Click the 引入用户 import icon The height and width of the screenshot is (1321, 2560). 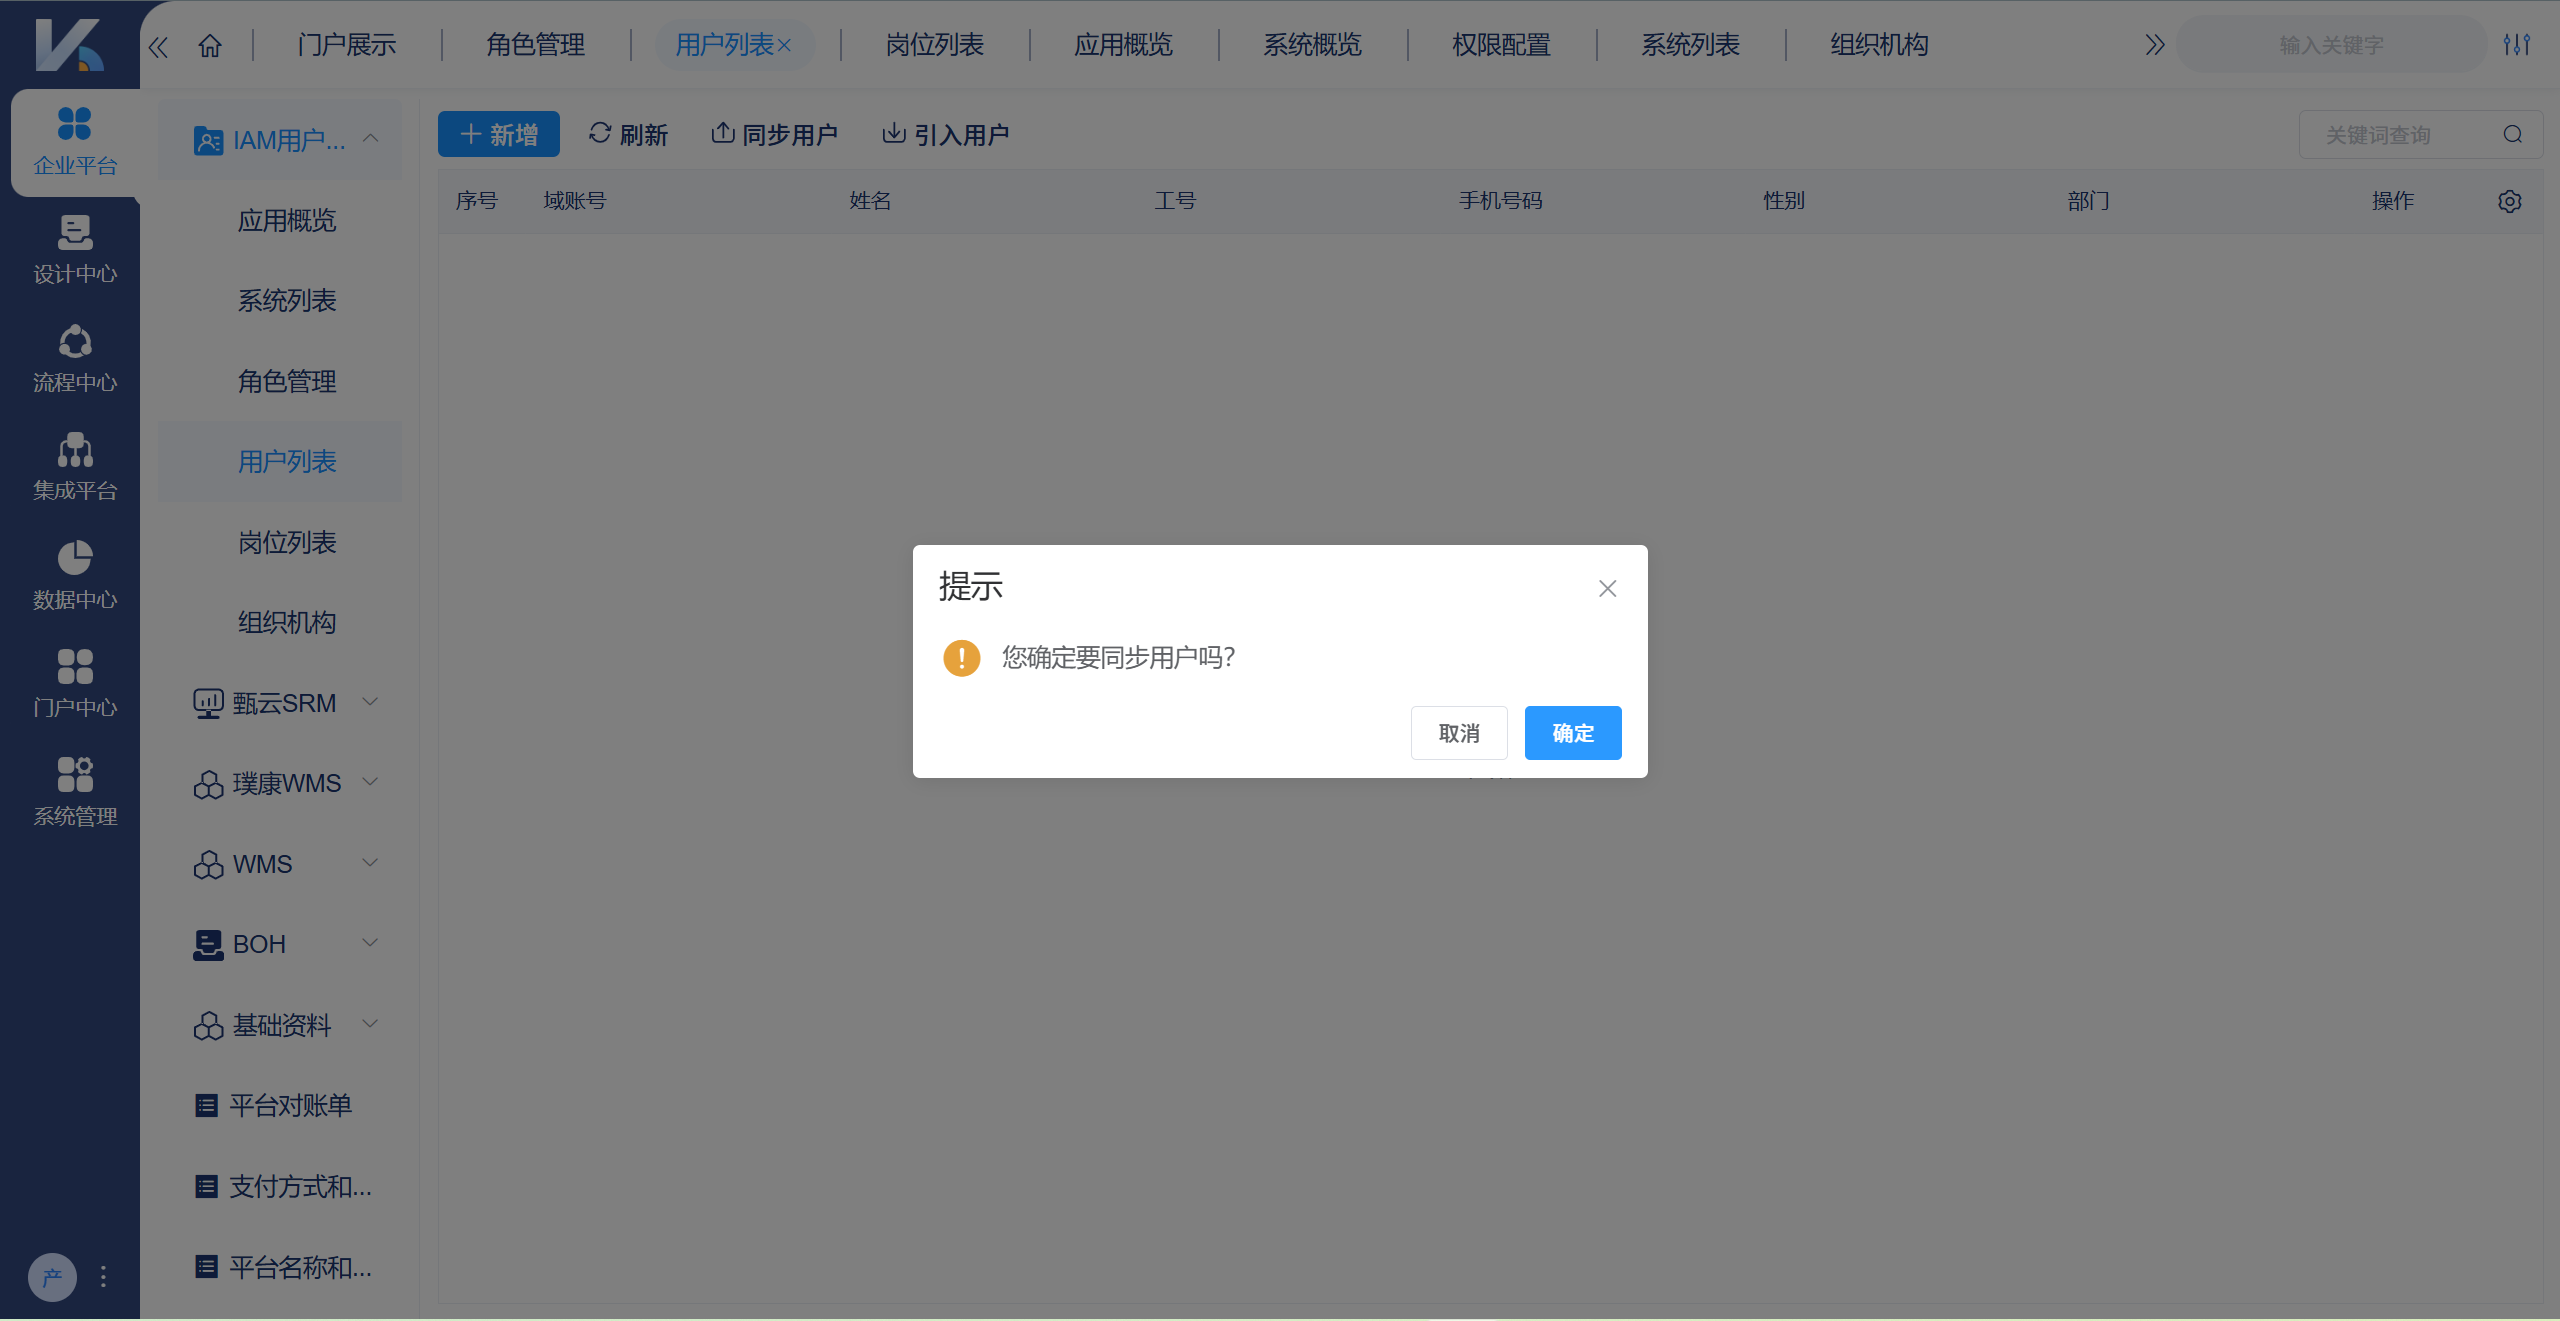pyautogui.click(x=892, y=132)
